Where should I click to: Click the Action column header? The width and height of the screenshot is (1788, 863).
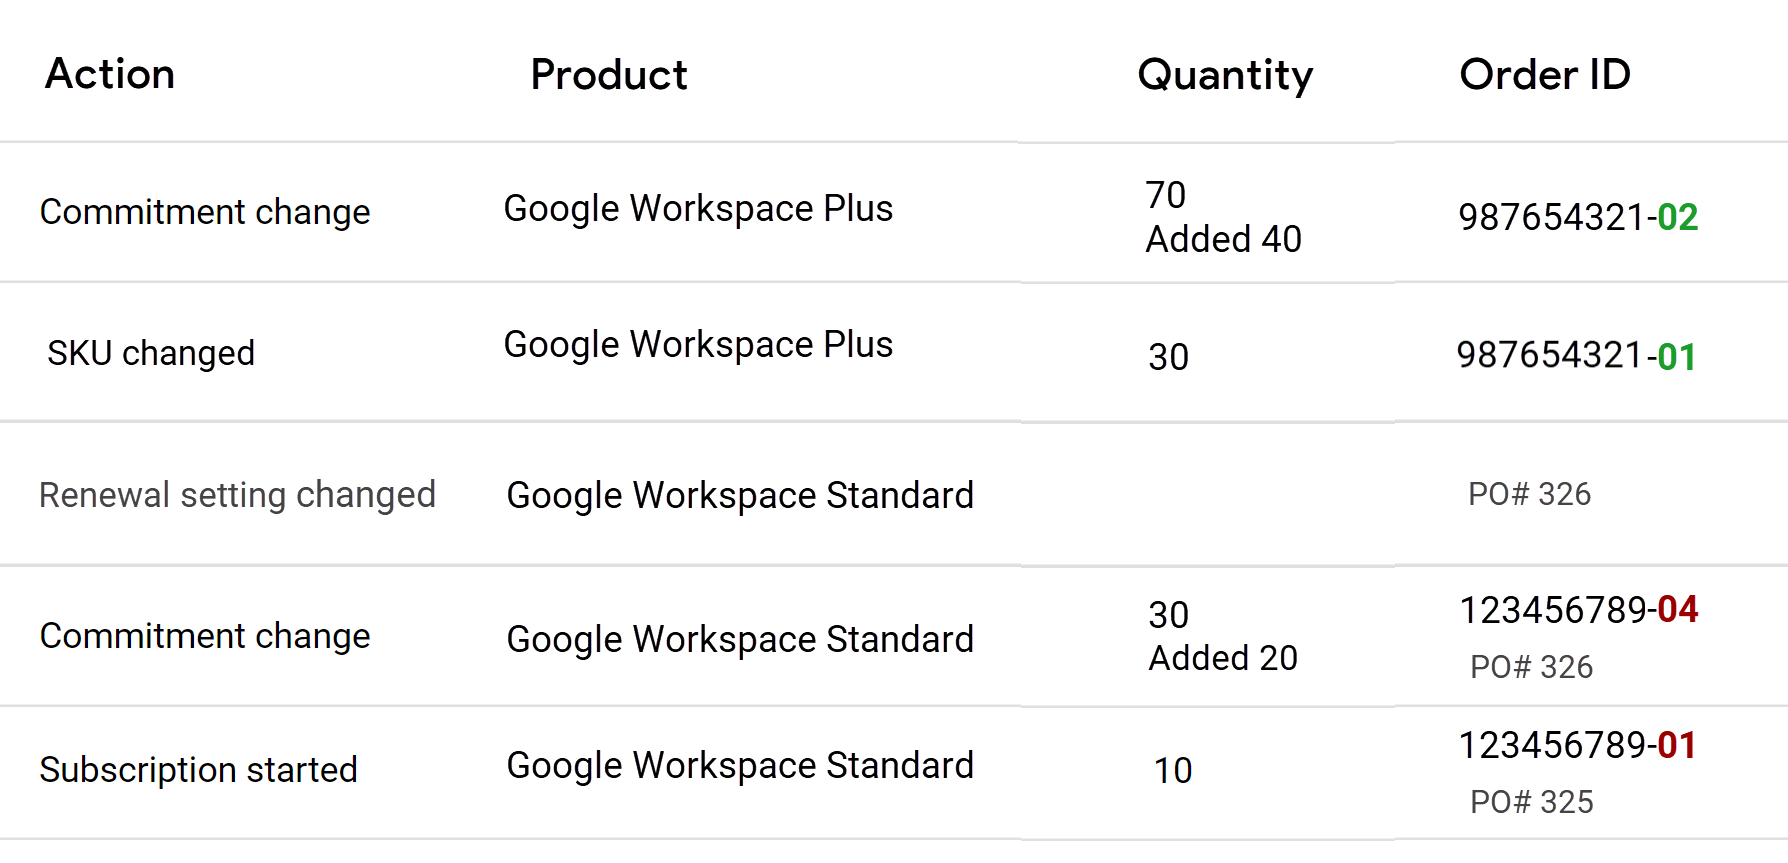[110, 74]
